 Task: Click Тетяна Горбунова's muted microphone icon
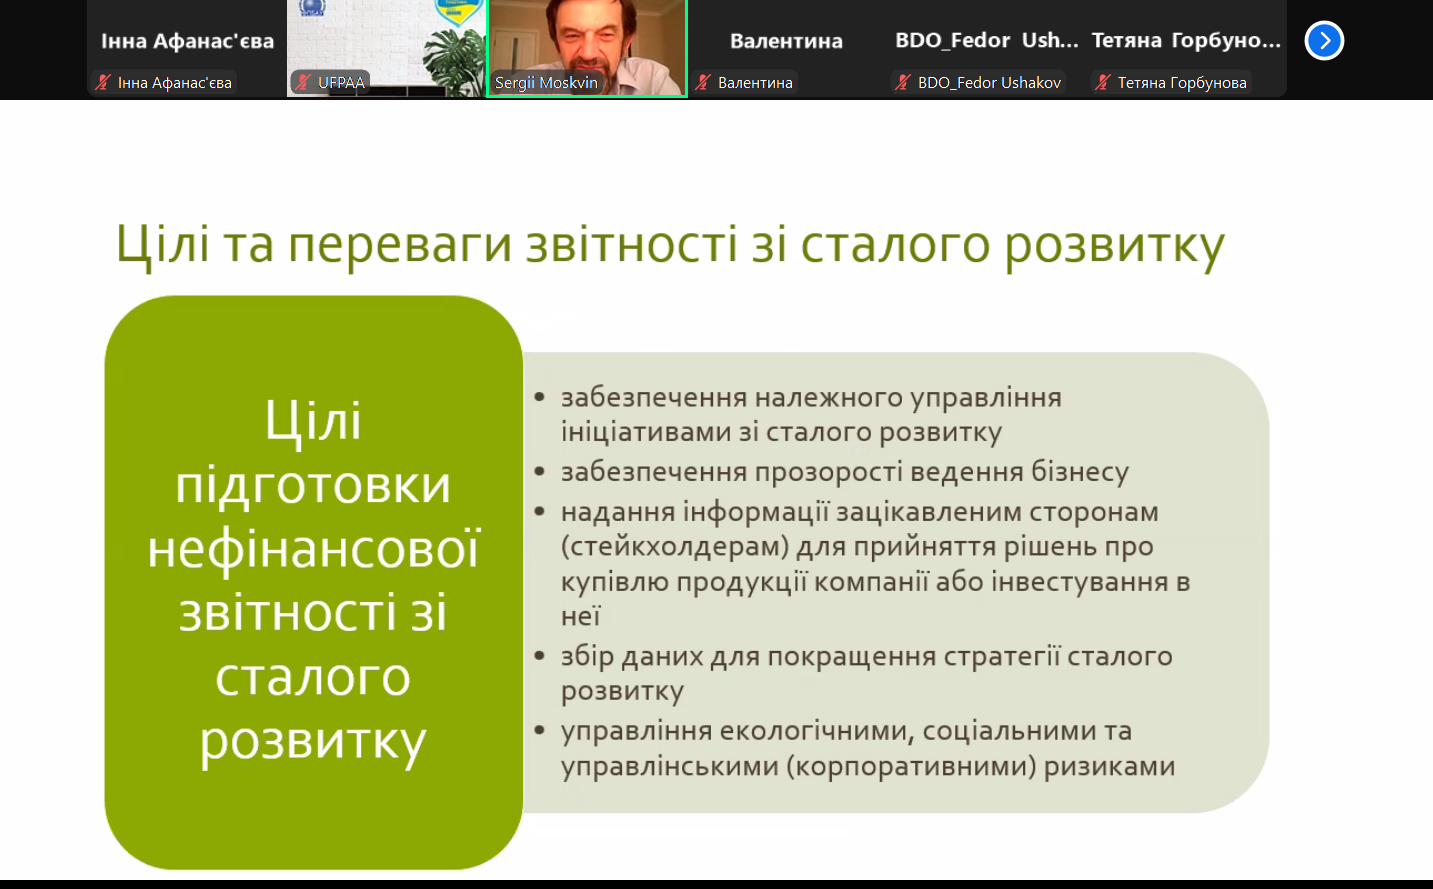click(1103, 83)
